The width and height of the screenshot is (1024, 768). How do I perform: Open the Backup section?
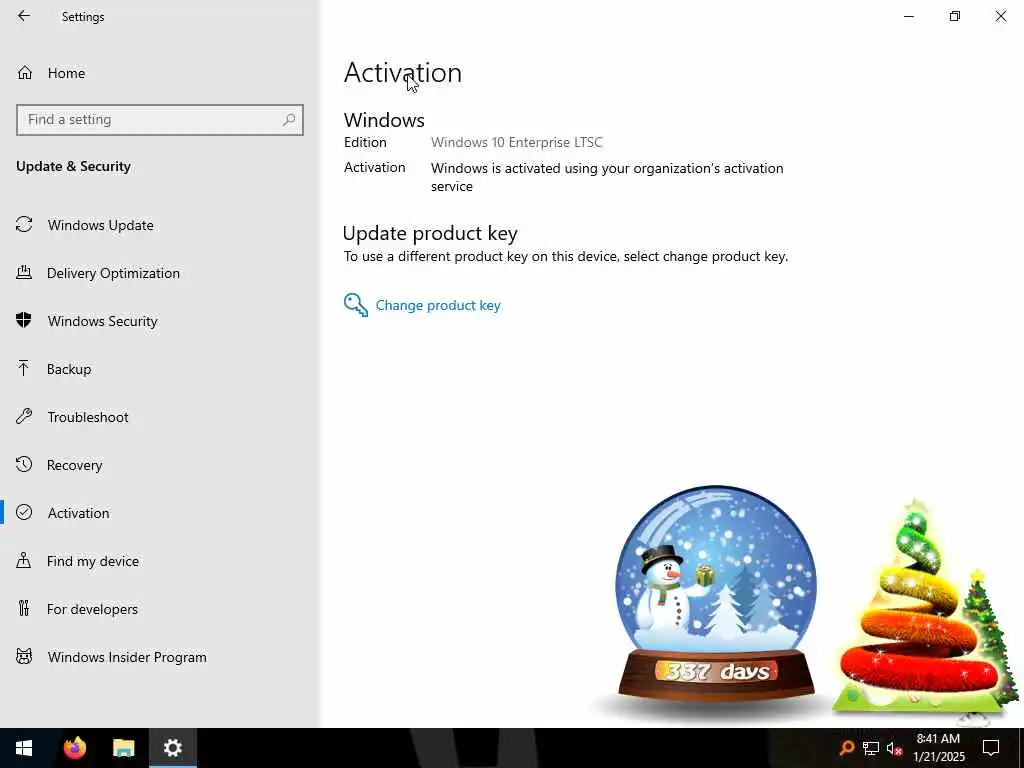point(160,369)
